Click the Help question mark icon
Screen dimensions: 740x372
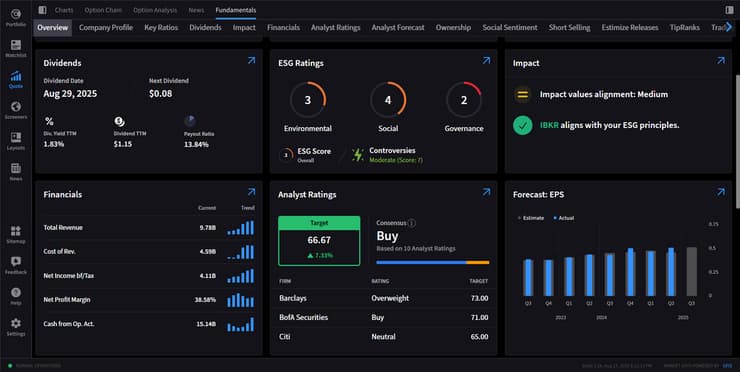(x=16, y=293)
